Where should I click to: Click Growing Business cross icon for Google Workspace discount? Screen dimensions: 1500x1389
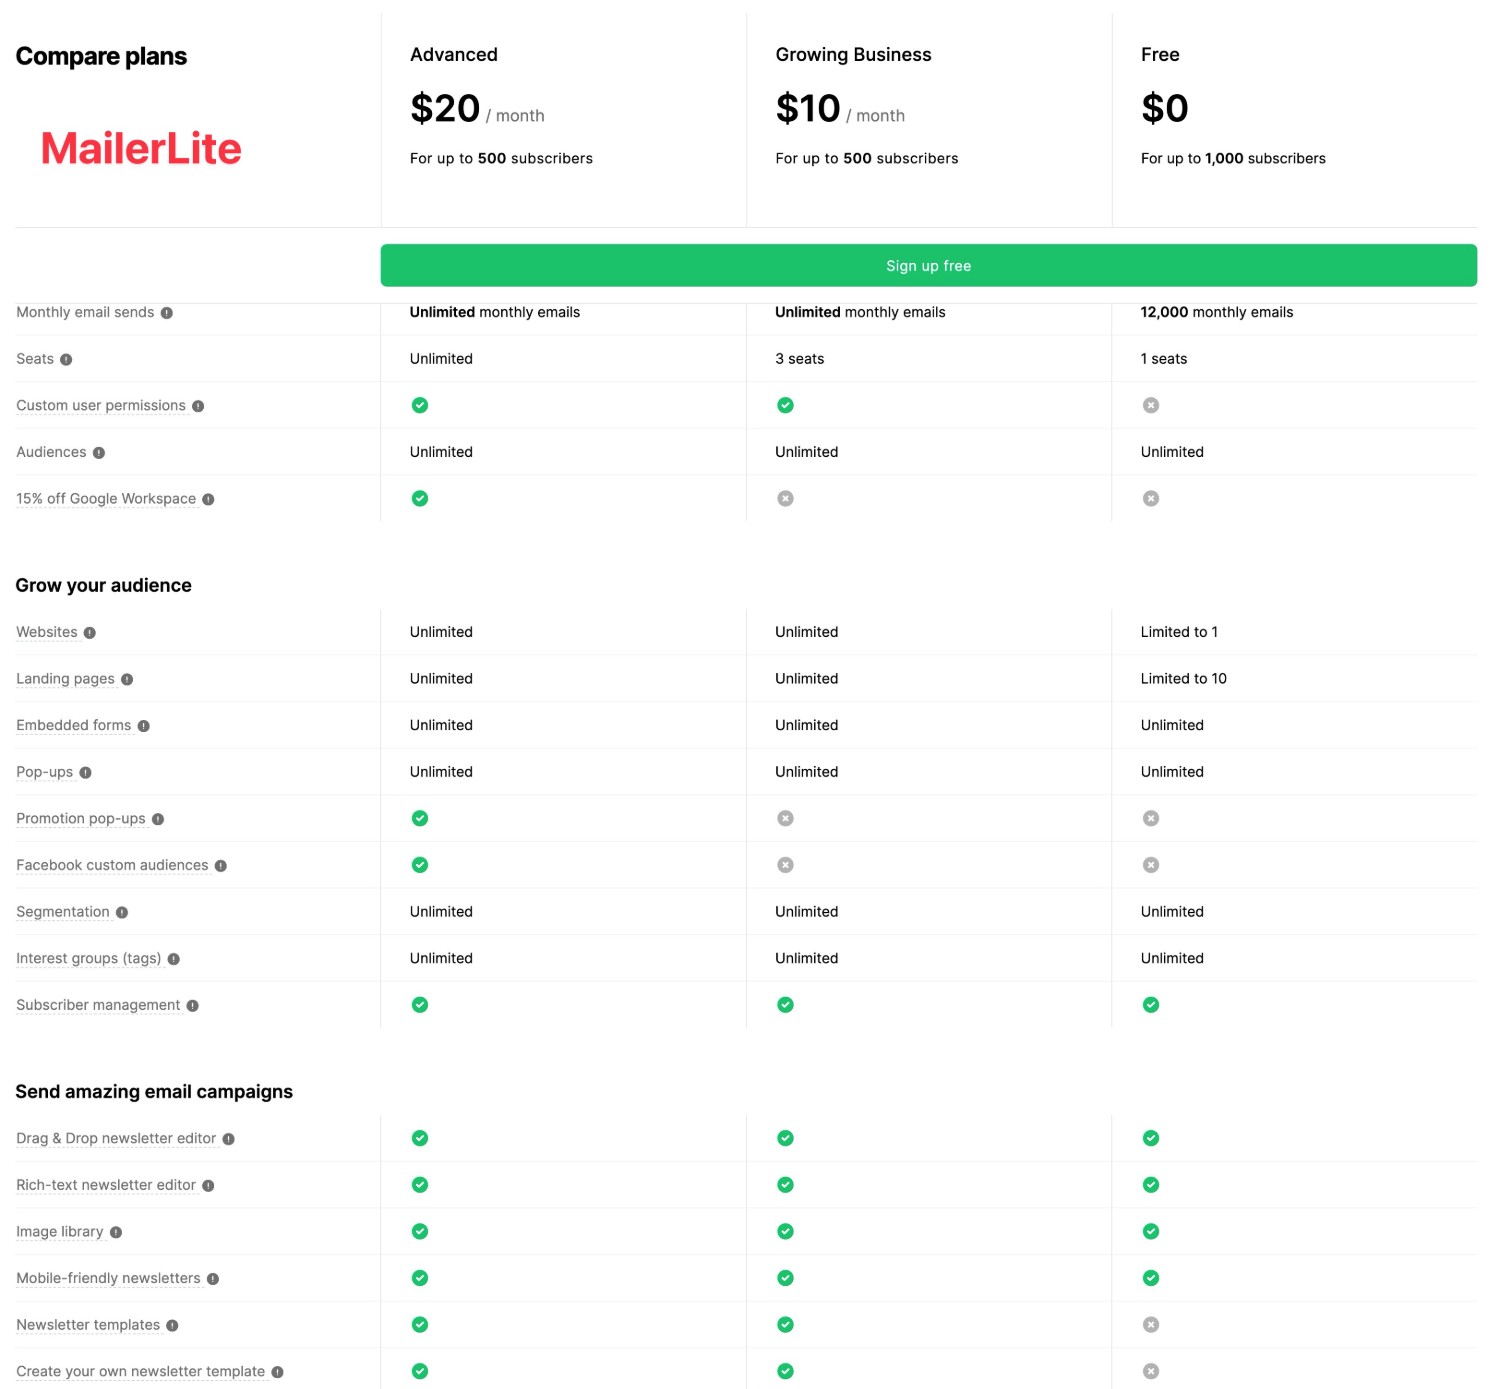click(x=786, y=498)
